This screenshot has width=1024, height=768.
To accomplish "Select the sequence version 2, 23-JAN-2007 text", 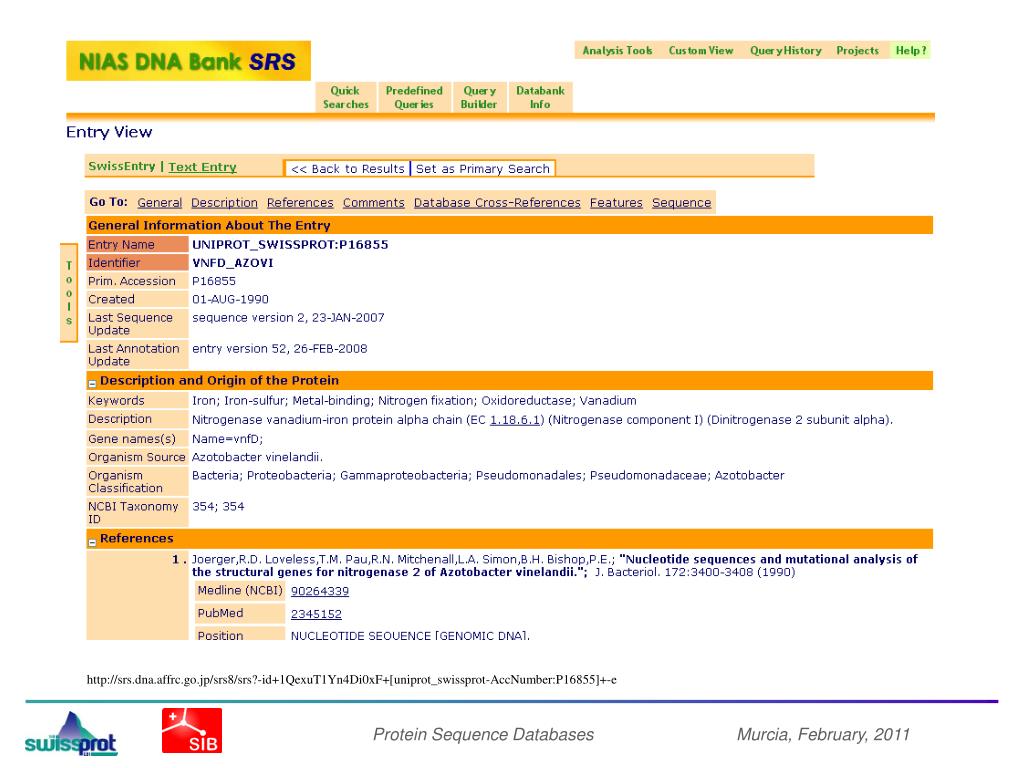I will pyautogui.click(x=288, y=317).
